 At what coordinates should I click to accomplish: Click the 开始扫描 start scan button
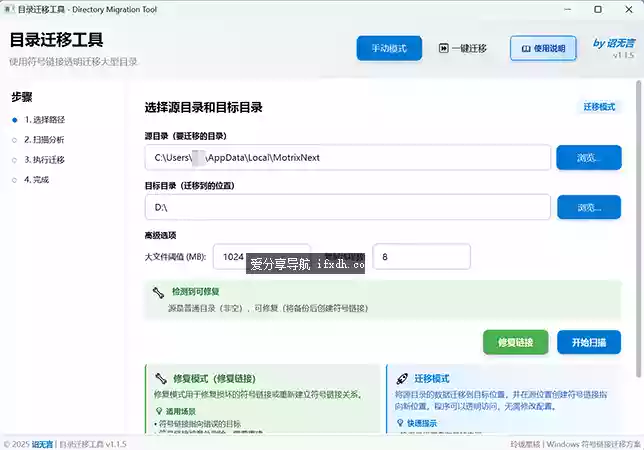[589, 342]
